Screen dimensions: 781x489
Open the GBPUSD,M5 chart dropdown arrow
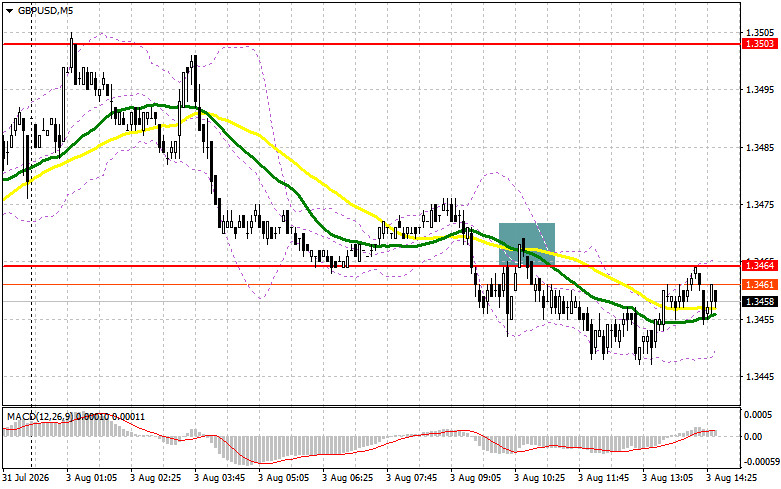coord(9,10)
